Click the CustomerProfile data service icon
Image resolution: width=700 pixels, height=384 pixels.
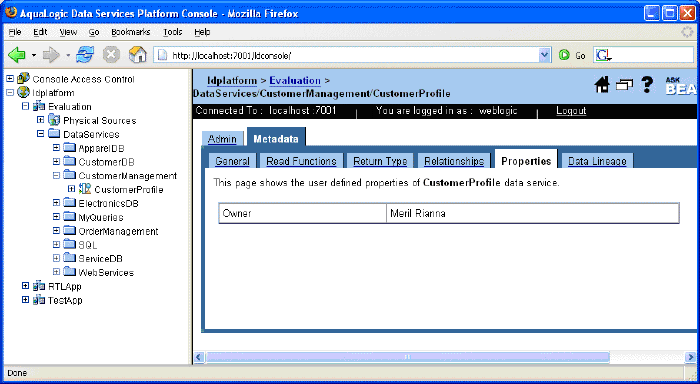[85, 189]
